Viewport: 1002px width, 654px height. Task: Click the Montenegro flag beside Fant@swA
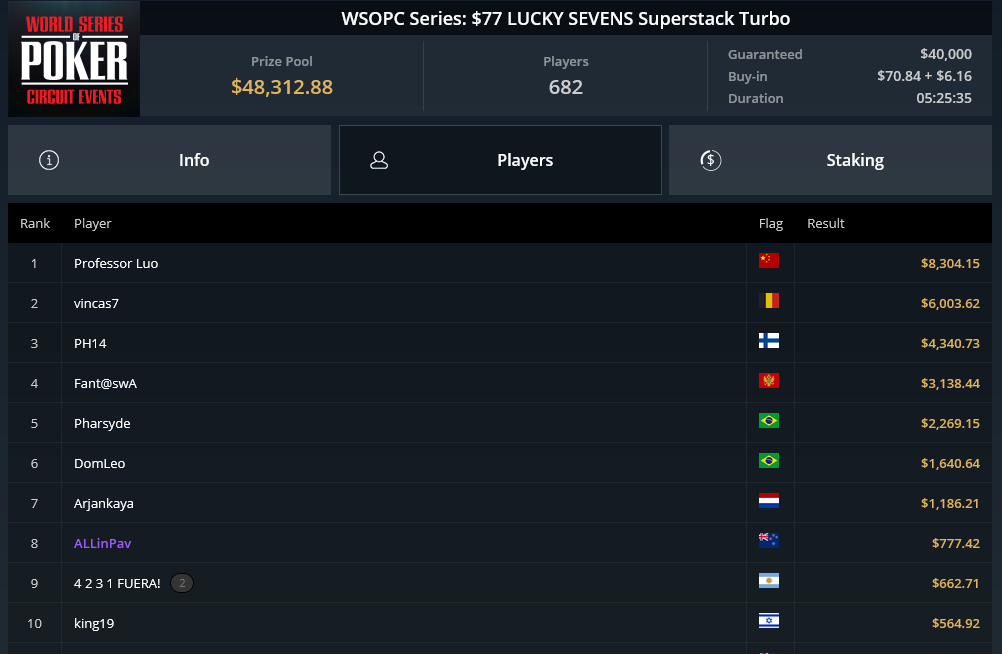(769, 381)
